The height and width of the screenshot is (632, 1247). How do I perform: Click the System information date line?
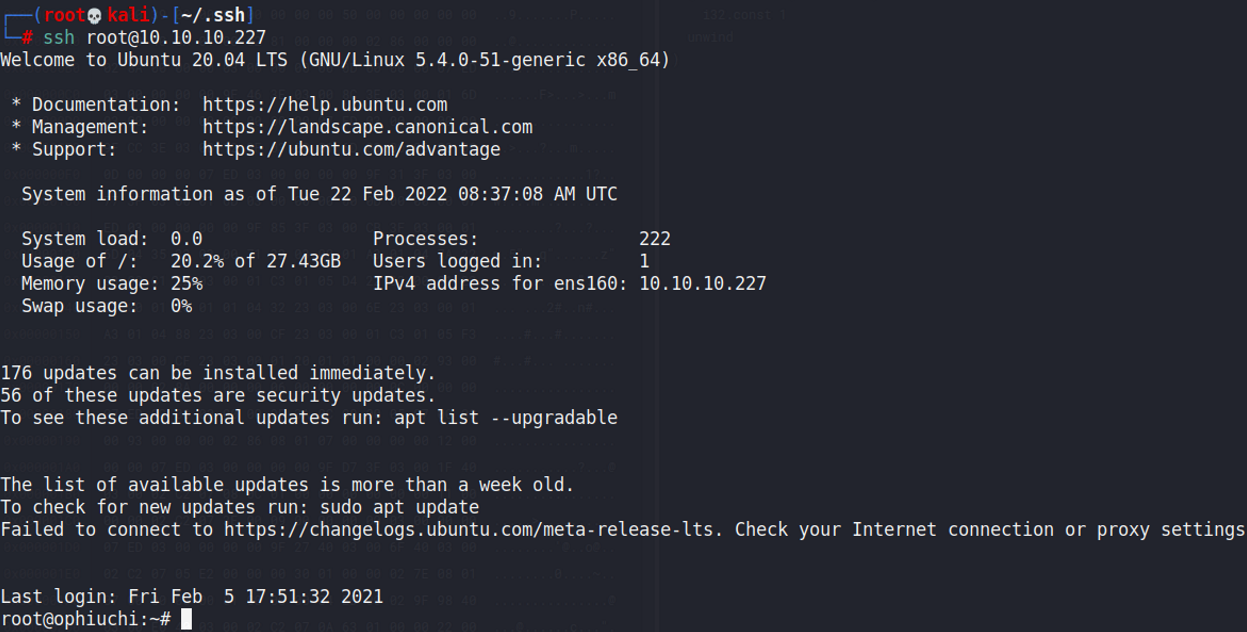click(319, 194)
